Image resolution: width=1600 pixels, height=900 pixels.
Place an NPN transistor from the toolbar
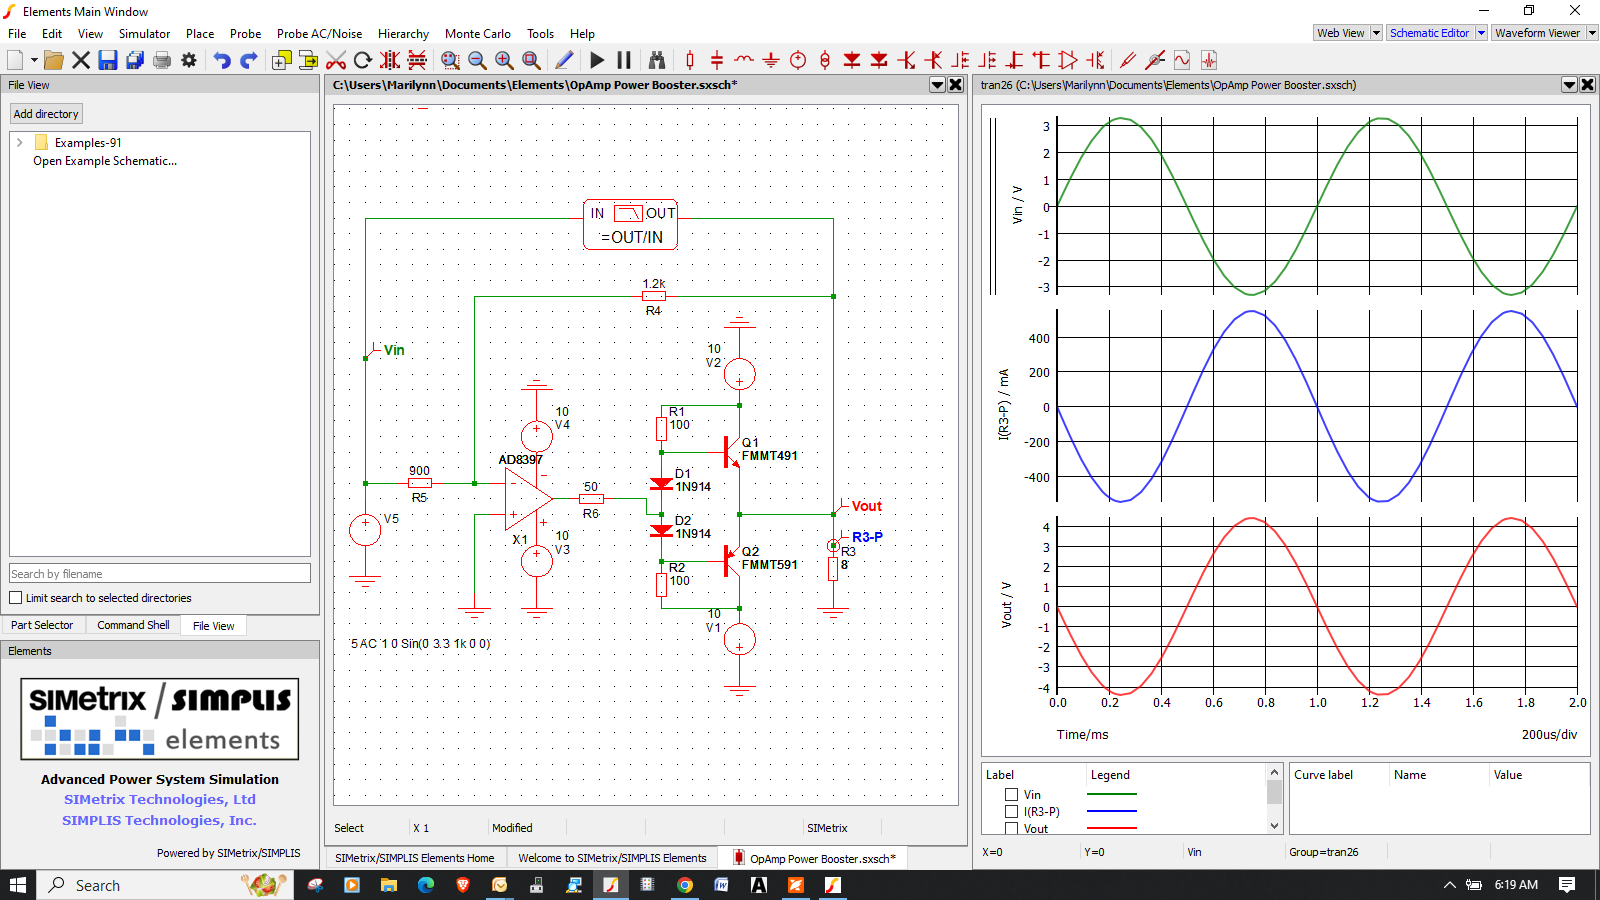(906, 60)
